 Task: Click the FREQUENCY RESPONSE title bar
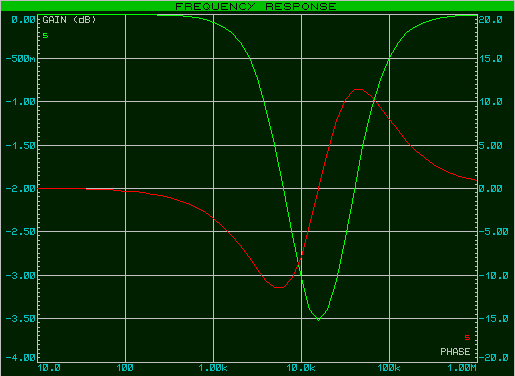click(257, 6)
